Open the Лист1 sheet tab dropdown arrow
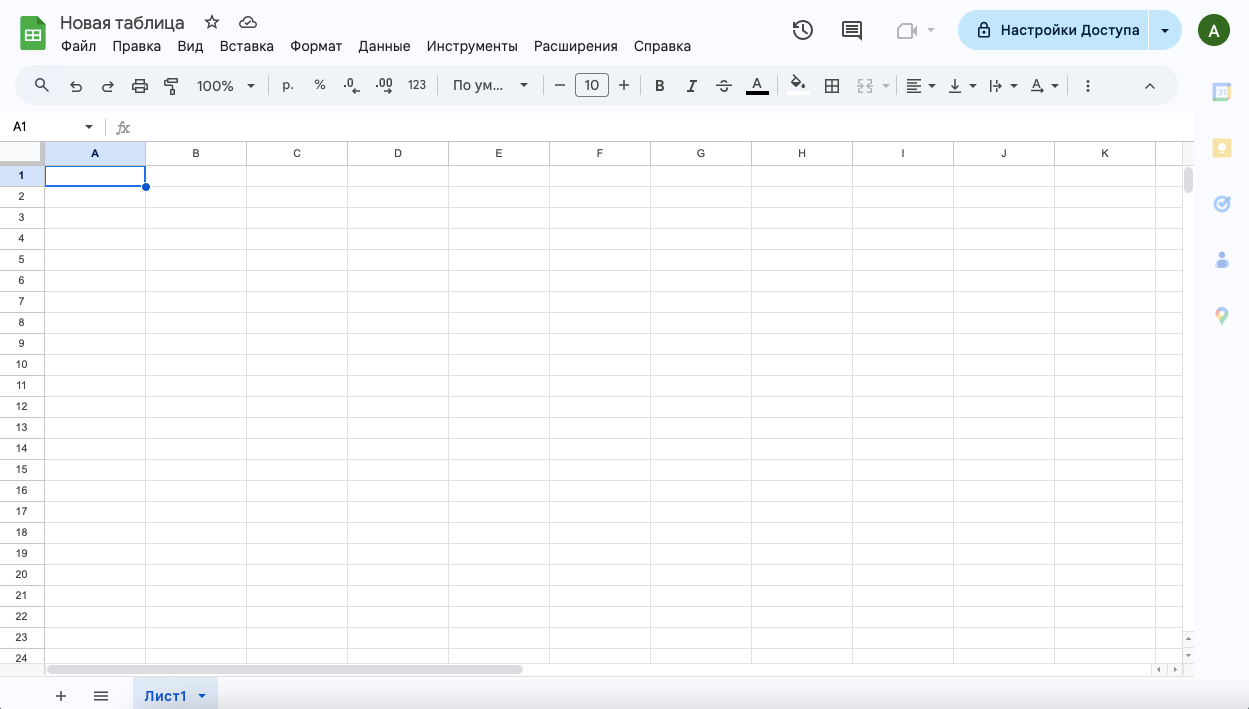1249x709 pixels. 202,696
